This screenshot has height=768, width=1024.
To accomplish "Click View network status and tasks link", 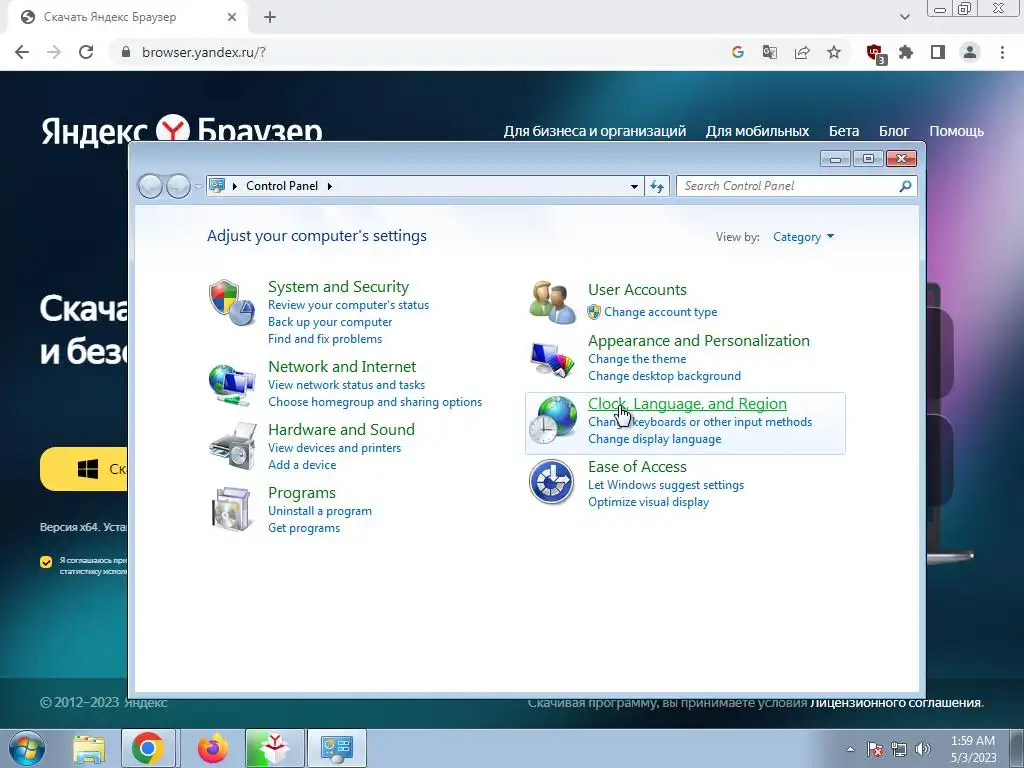I will point(346,385).
